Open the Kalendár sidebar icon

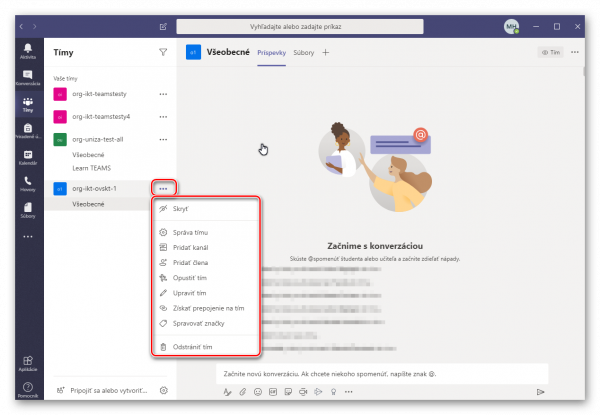pyautogui.click(x=28, y=157)
